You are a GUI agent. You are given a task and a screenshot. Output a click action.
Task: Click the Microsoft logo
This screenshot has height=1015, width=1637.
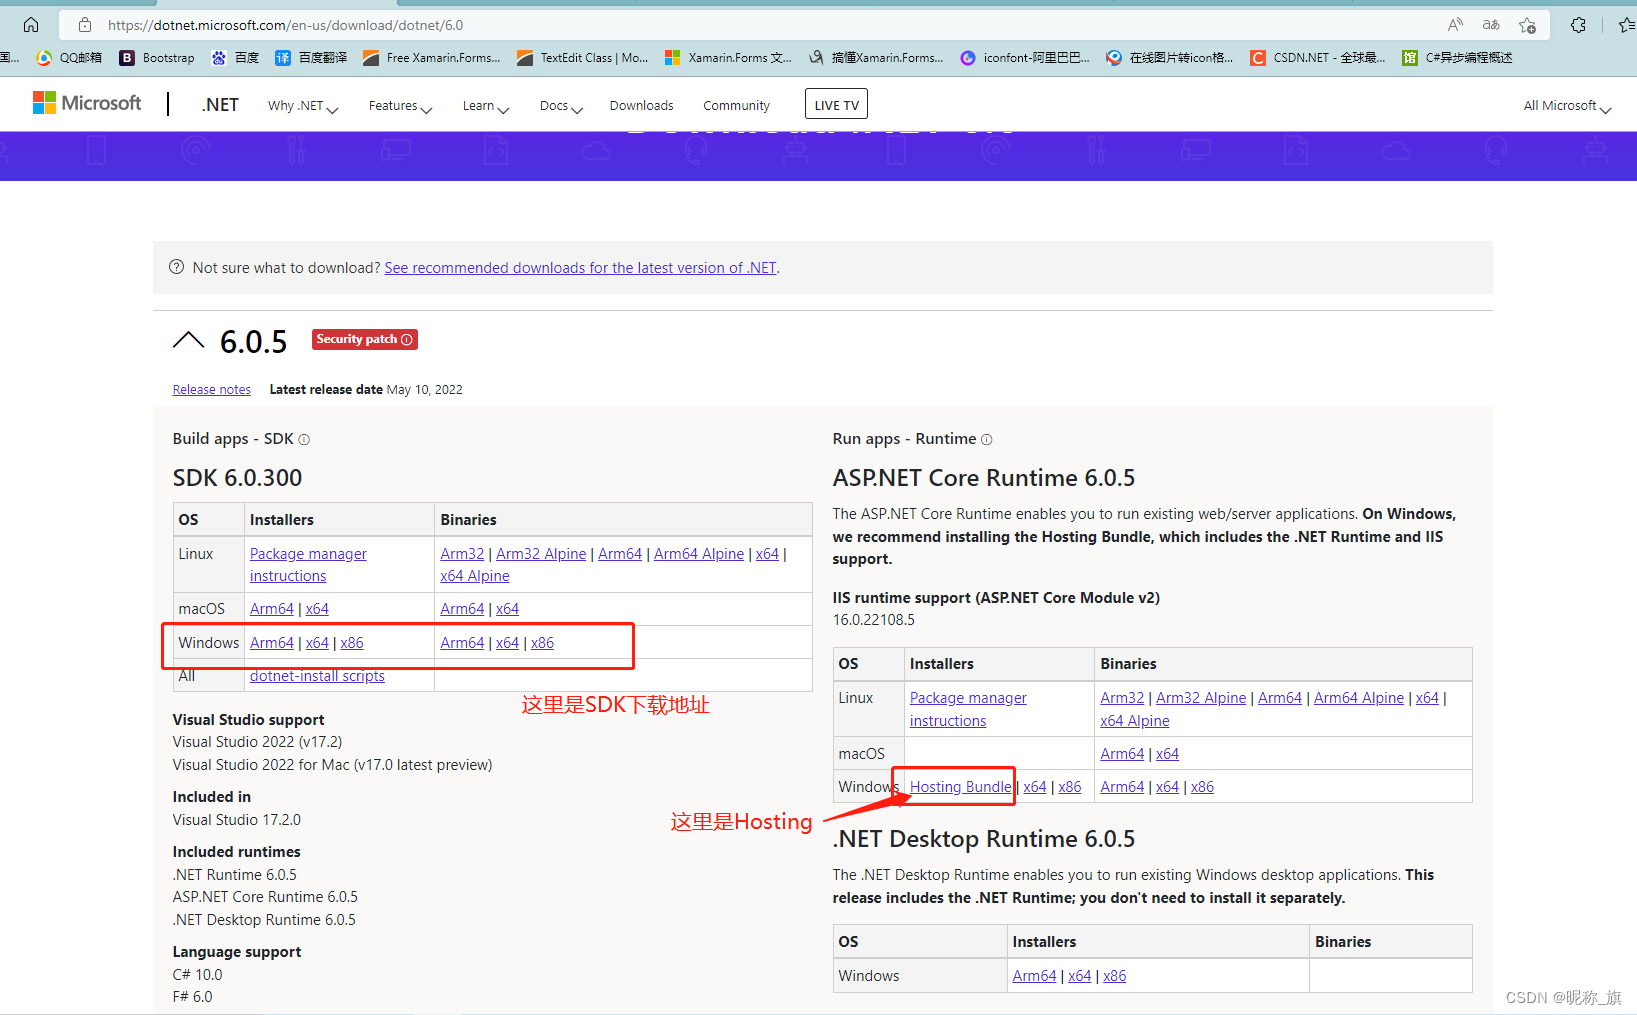pyautogui.click(x=87, y=103)
